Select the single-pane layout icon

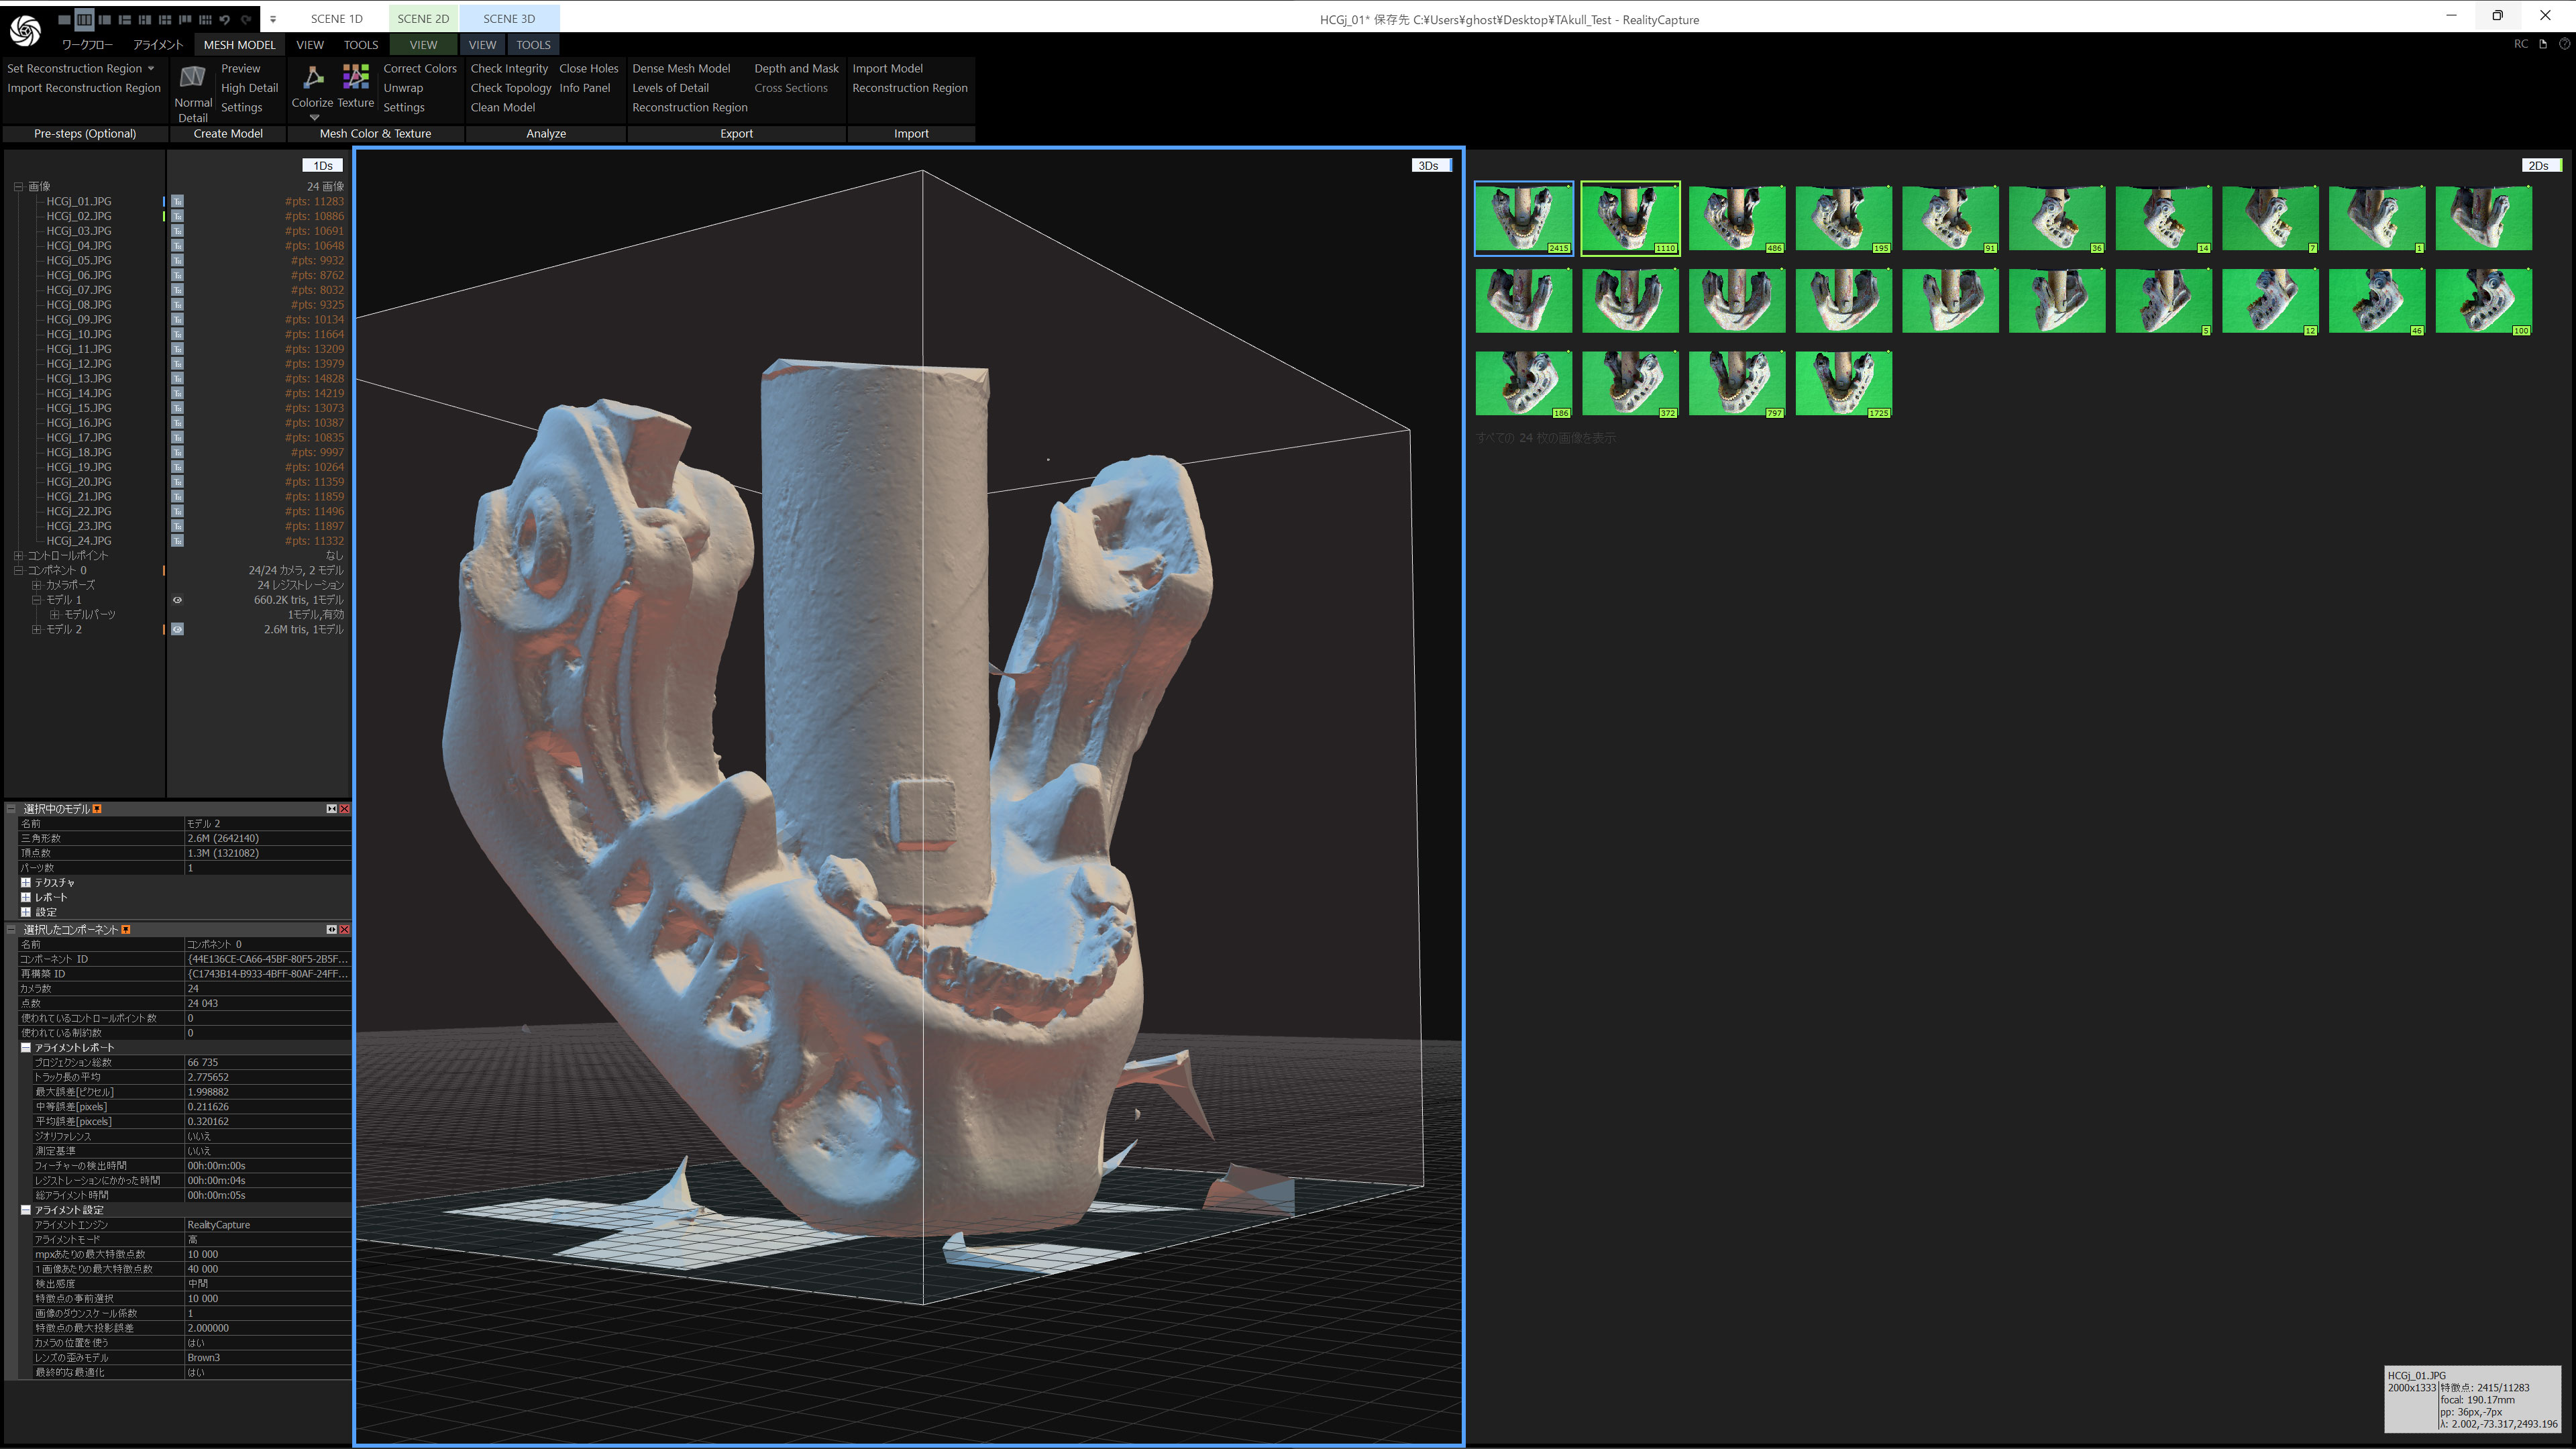coord(65,19)
